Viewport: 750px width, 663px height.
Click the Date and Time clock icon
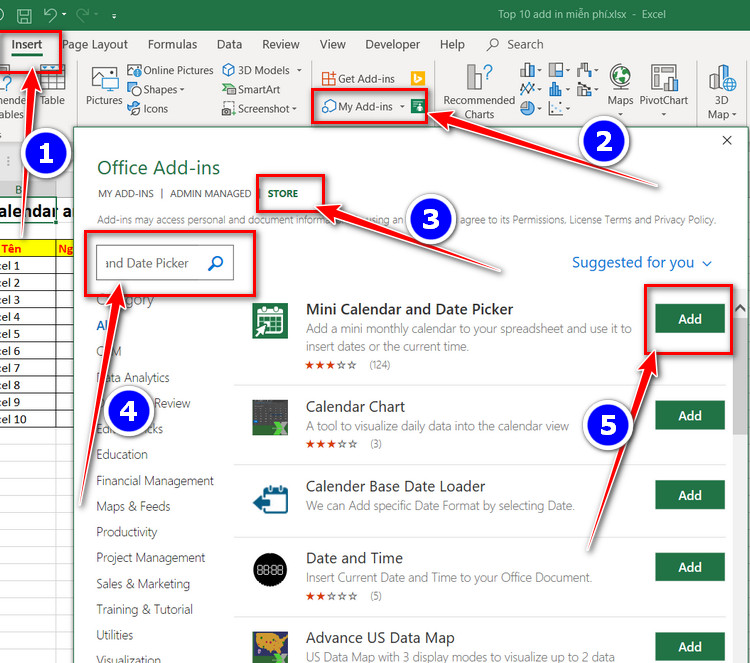[x=270, y=569]
